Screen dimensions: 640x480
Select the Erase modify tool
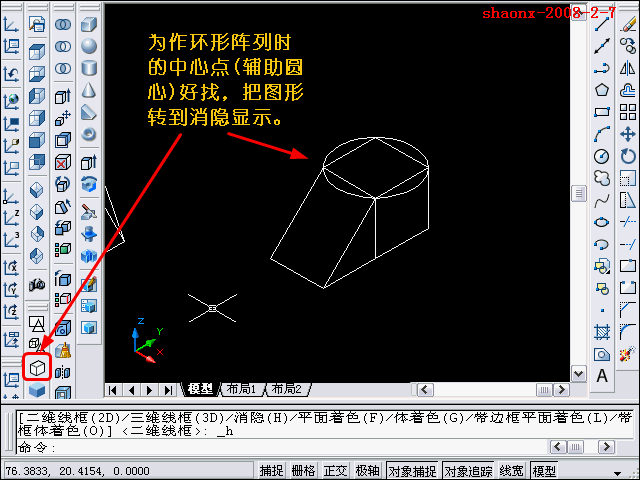click(628, 24)
